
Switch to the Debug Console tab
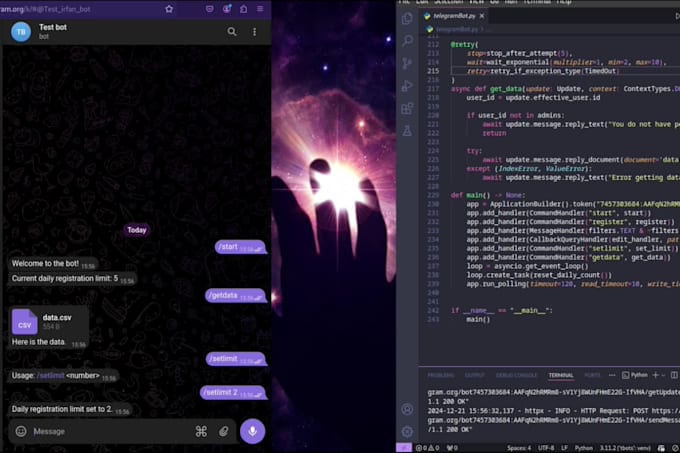pyautogui.click(x=517, y=375)
